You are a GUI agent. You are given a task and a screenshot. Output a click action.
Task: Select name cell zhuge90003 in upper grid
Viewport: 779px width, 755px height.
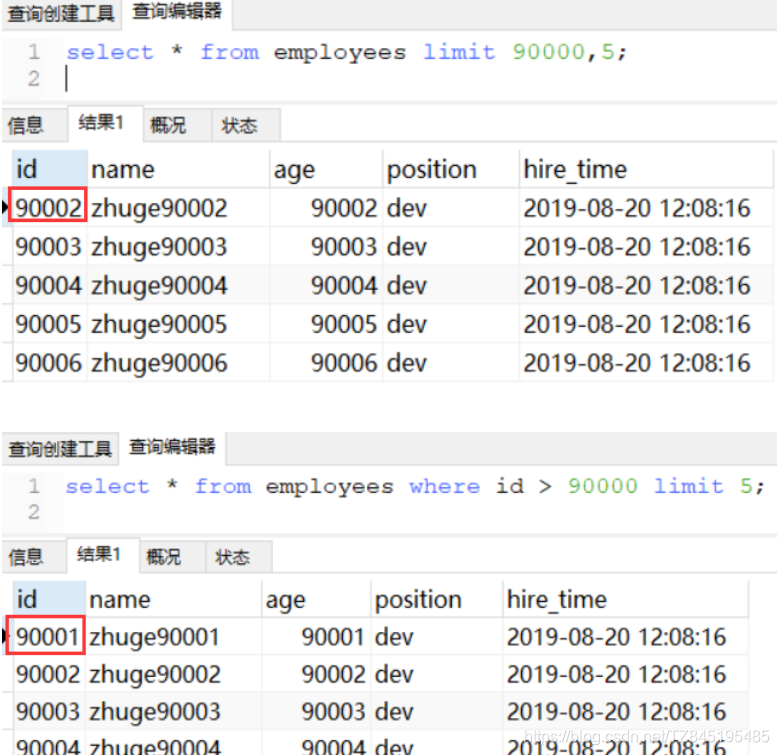pyautogui.click(x=179, y=246)
